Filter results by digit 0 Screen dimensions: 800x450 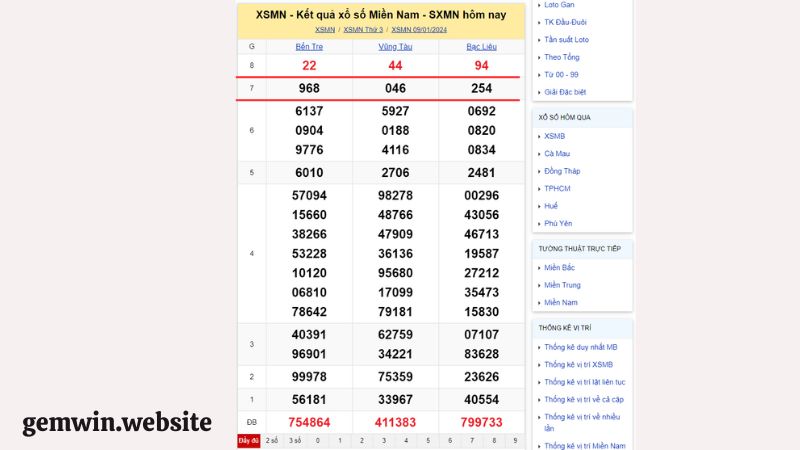click(x=317, y=440)
